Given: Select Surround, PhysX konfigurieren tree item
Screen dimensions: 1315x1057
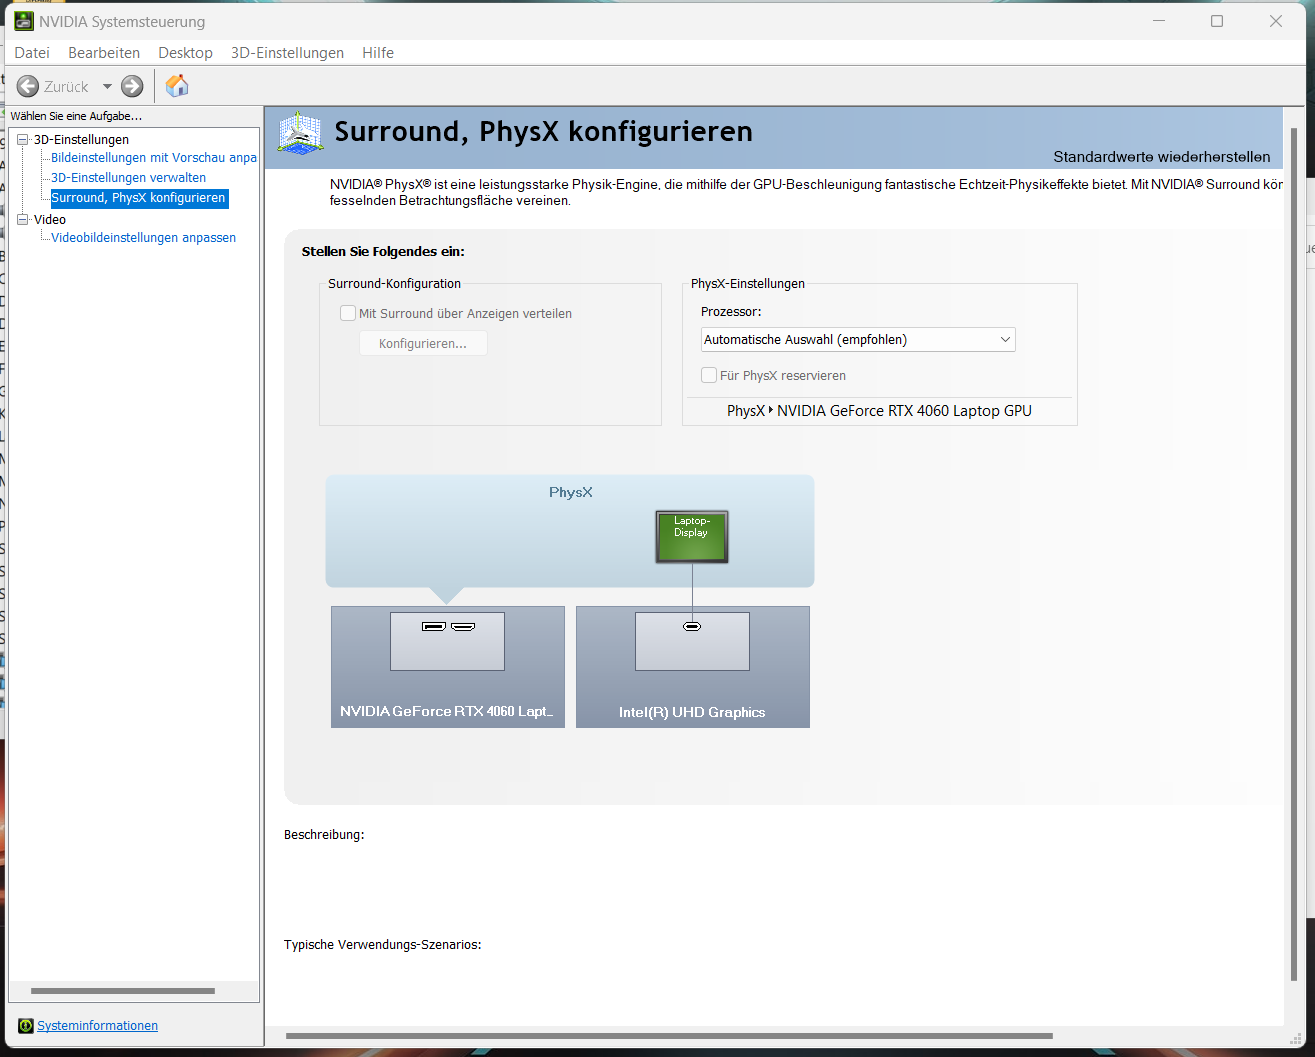Looking at the screenshot, I should (x=139, y=198).
